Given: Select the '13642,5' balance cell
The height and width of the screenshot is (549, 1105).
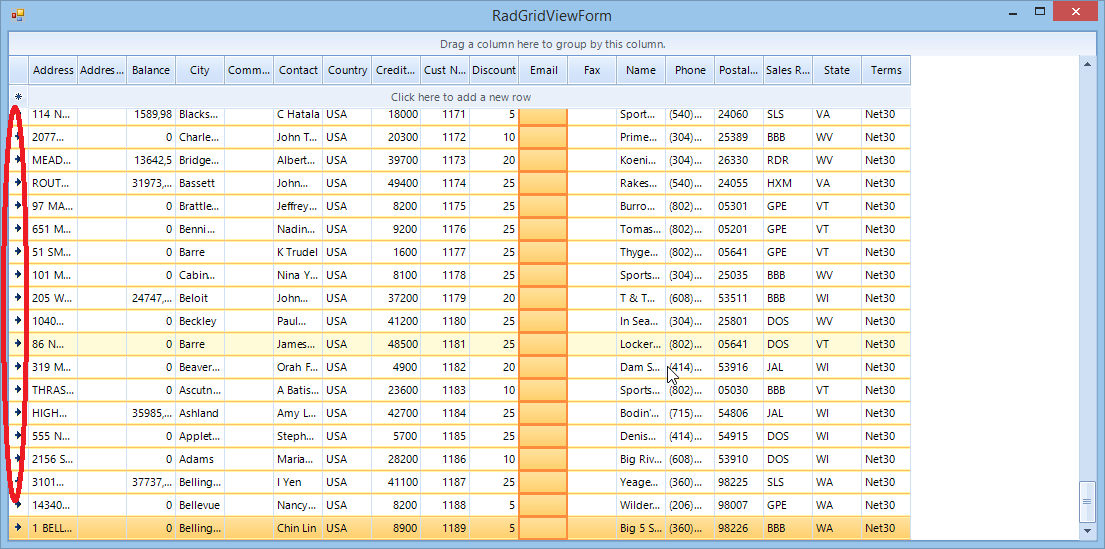Looking at the screenshot, I should pyautogui.click(x=151, y=160).
